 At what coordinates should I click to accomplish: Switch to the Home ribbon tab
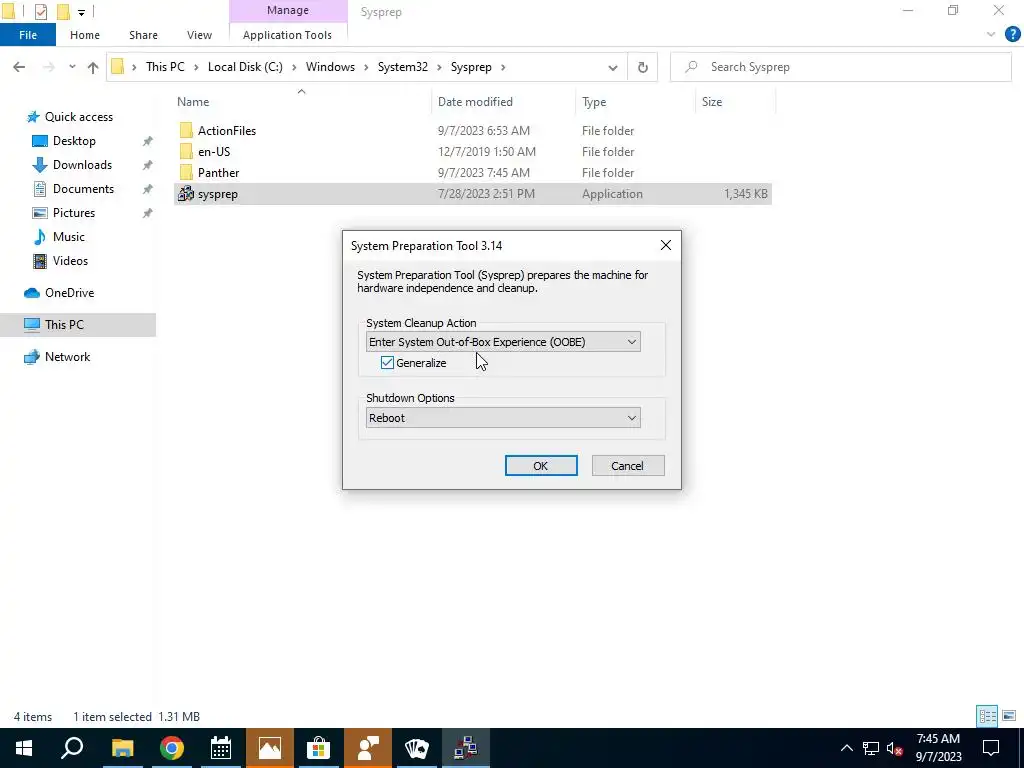pos(85,35)
